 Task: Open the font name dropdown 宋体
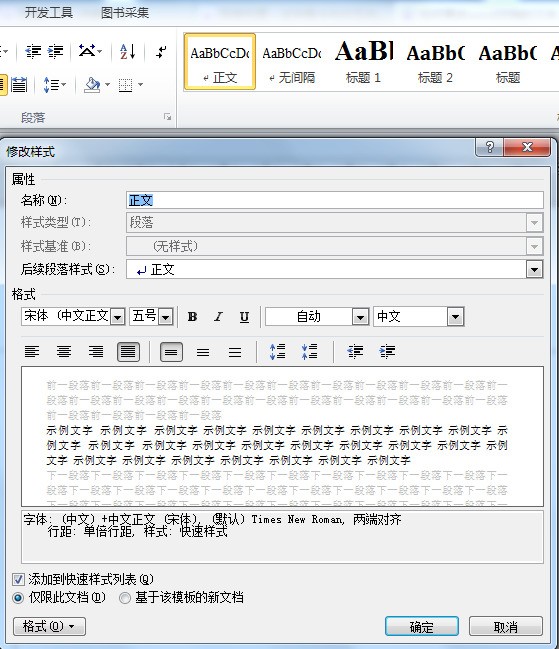(118, 317)
